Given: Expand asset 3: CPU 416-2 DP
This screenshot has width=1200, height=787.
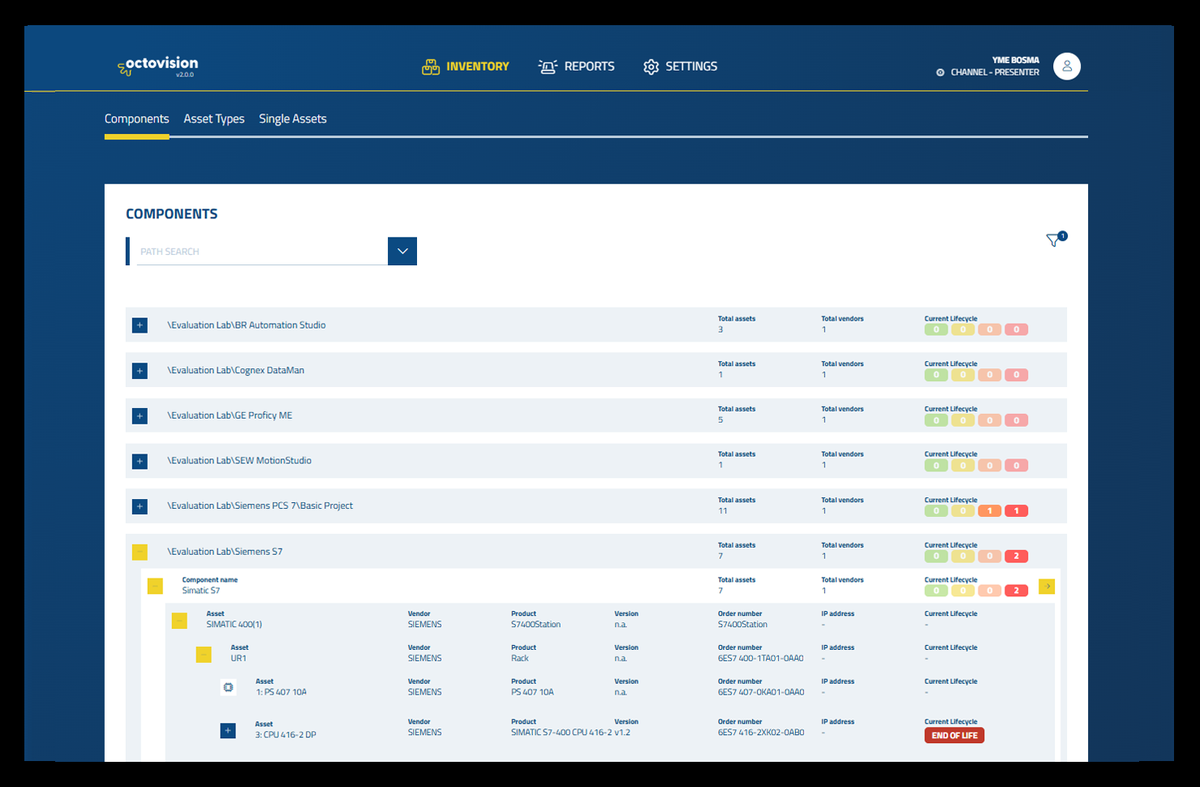Looking at the screenshot, I should click(228, 731).
